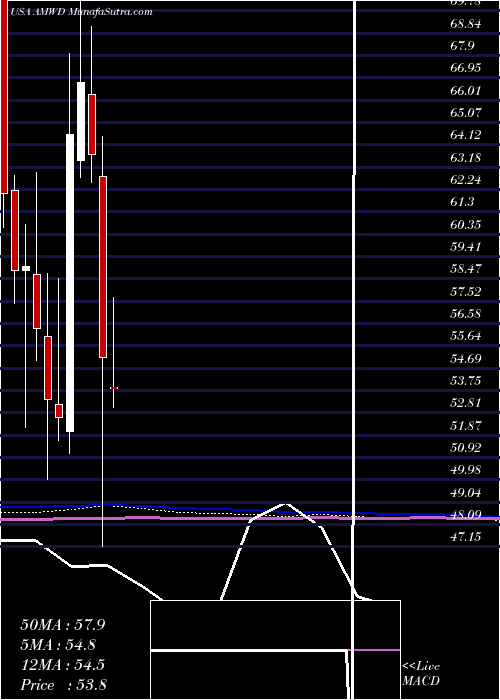Click the 50.92 price axis label
Viewport: 500px width, 700px height.
(x=466, y=448)
